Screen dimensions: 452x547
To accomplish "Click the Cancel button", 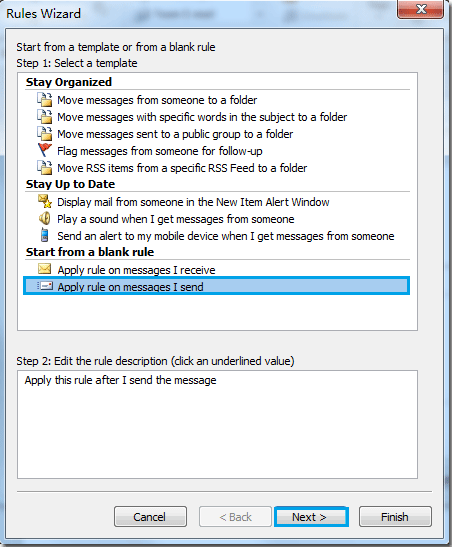I will click(150, 517).
